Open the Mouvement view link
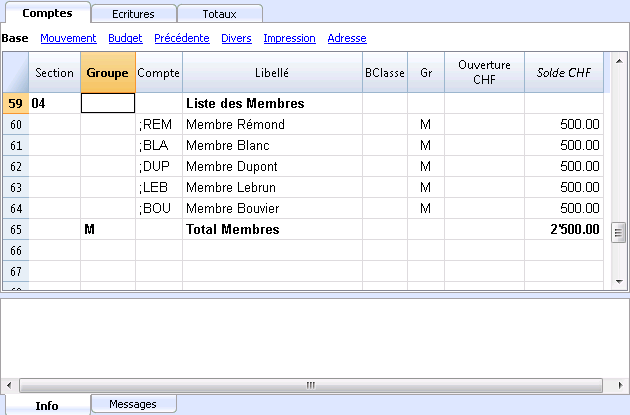The width and height of the screenshot is (630, 415). pos(68,38)
